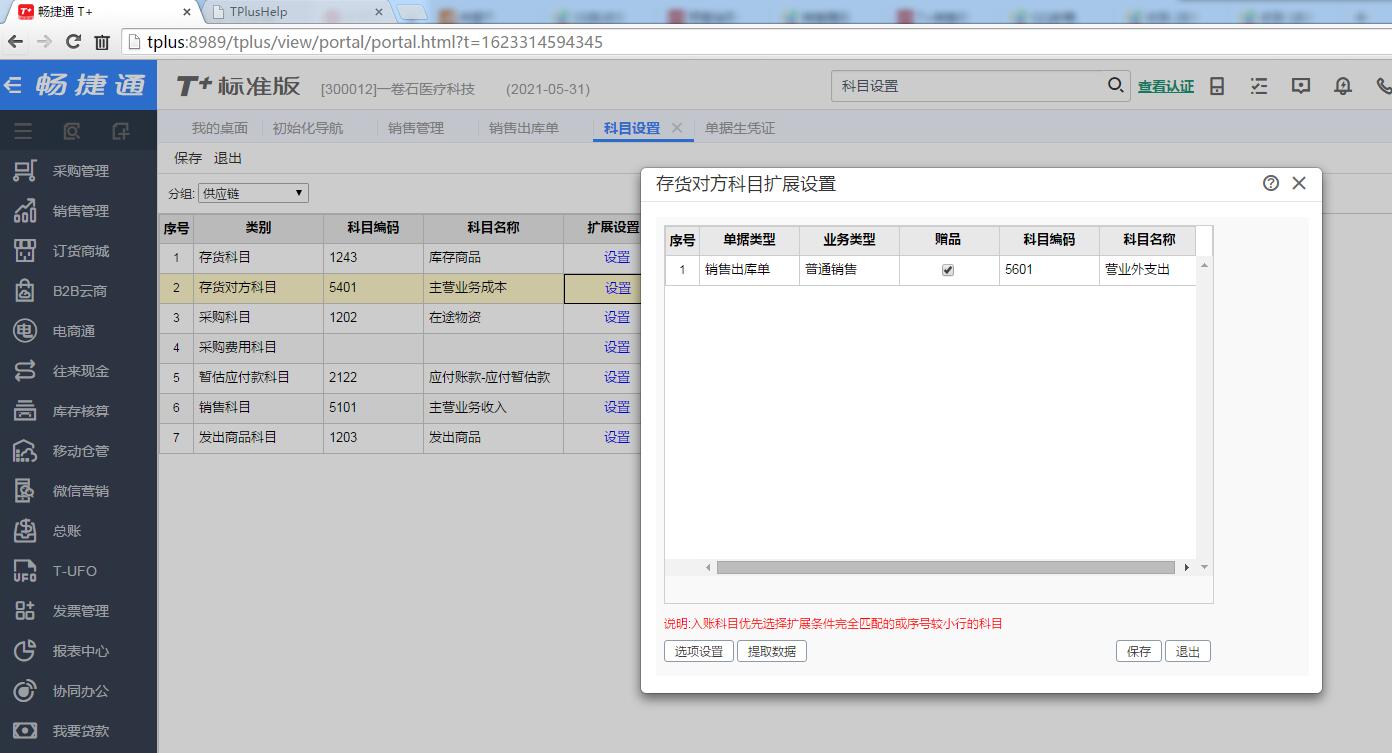
Task: Click 查看认证 link
Action: [x=1166, y=87]
